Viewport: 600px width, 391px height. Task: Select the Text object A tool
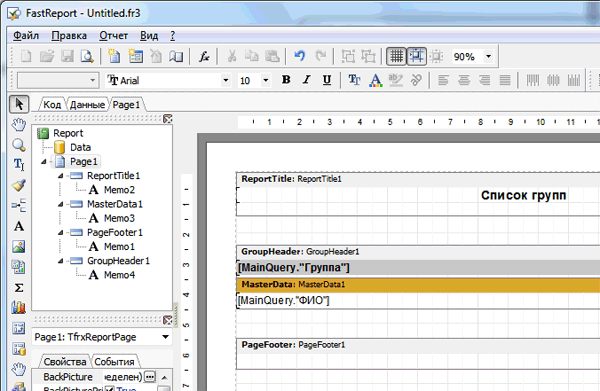(18, 226)
